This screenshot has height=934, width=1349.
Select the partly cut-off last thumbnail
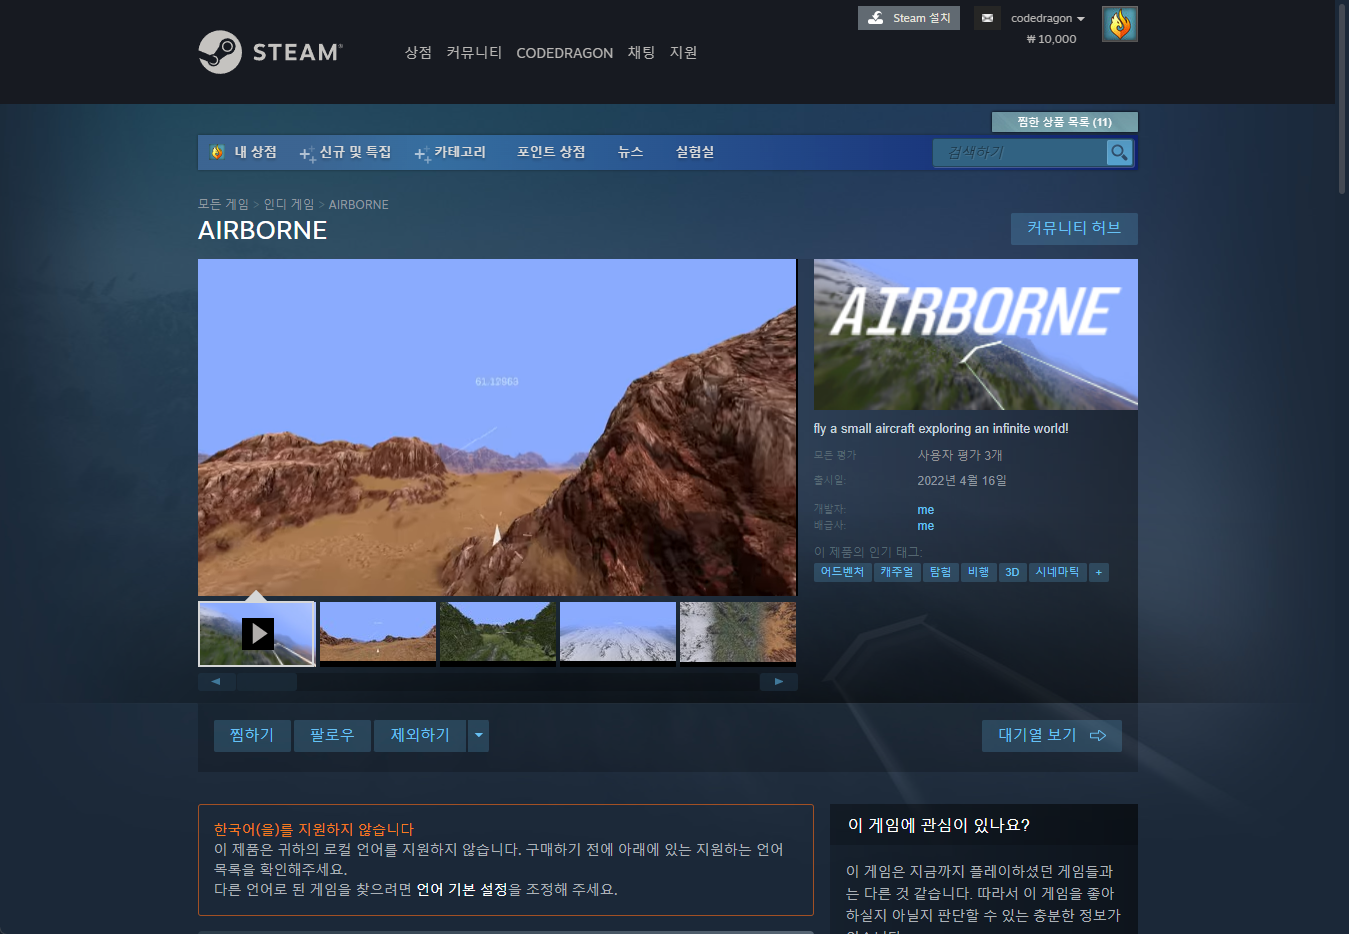(738, 632)
